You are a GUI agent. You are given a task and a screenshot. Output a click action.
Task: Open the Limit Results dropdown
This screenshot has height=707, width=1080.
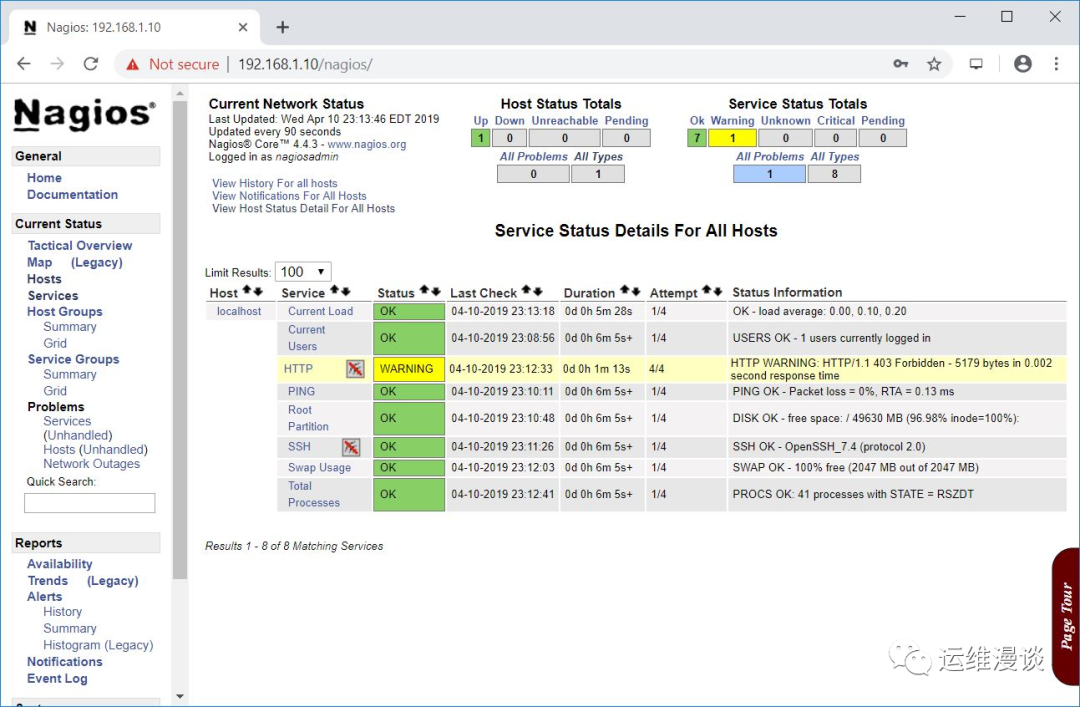coord(303,272)
